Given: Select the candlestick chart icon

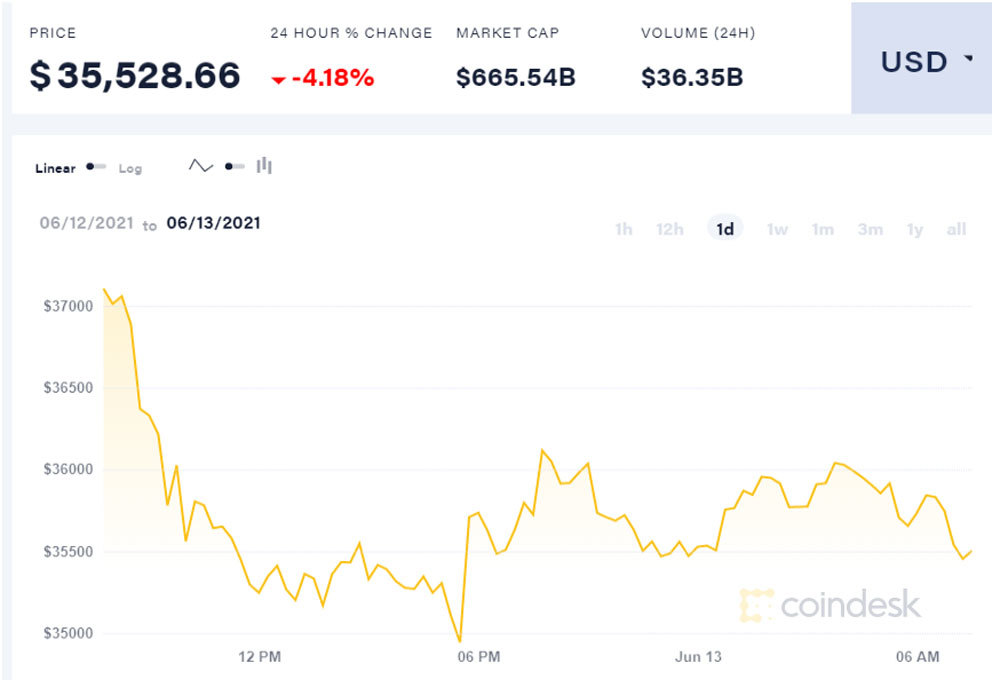Looking at the screenshot, I should 264,166.
